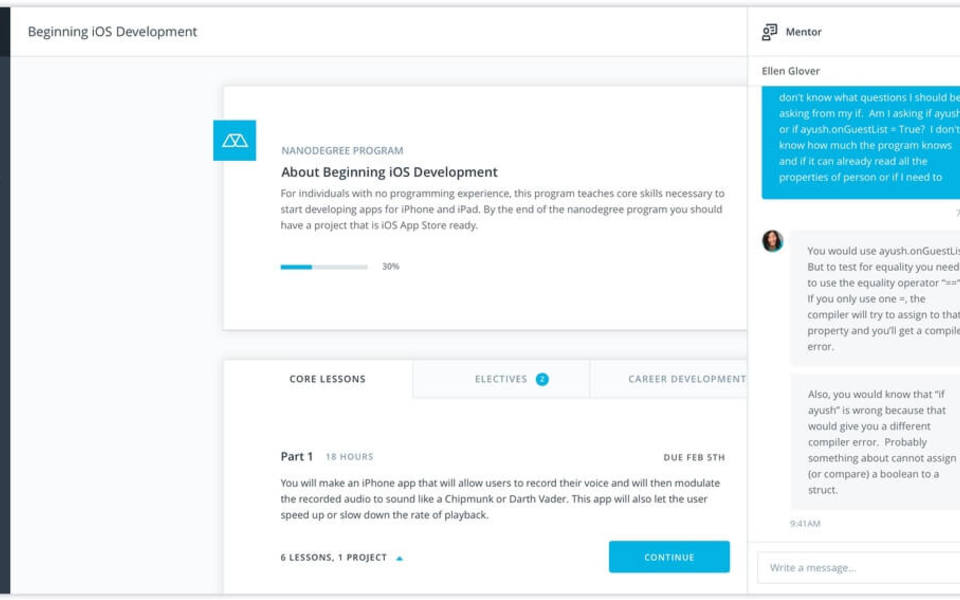
Task: Collapse the 6 lessons, 1 project arrow
Action: click(x=399, y=558)
